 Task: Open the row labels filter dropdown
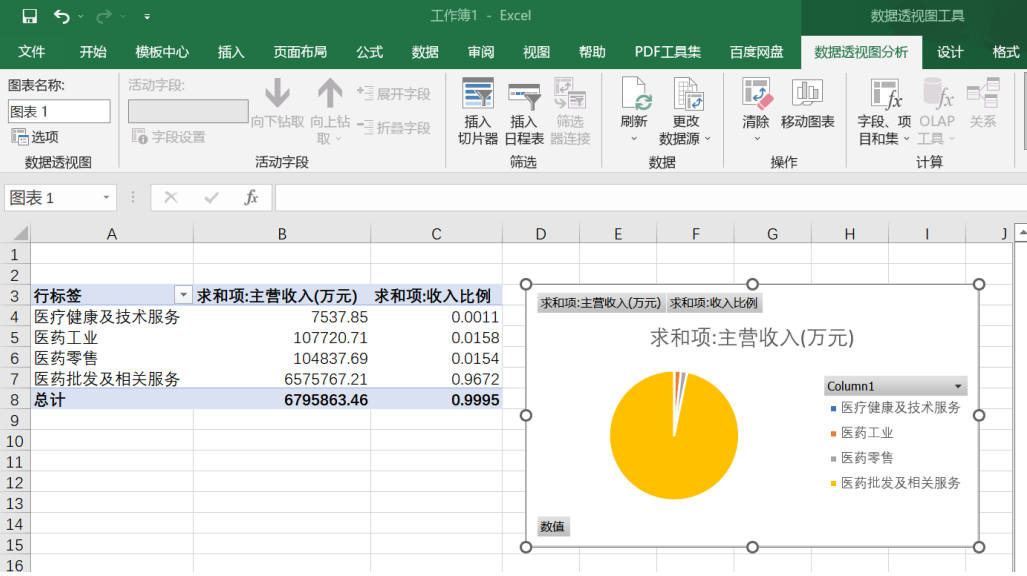point(183,295)
